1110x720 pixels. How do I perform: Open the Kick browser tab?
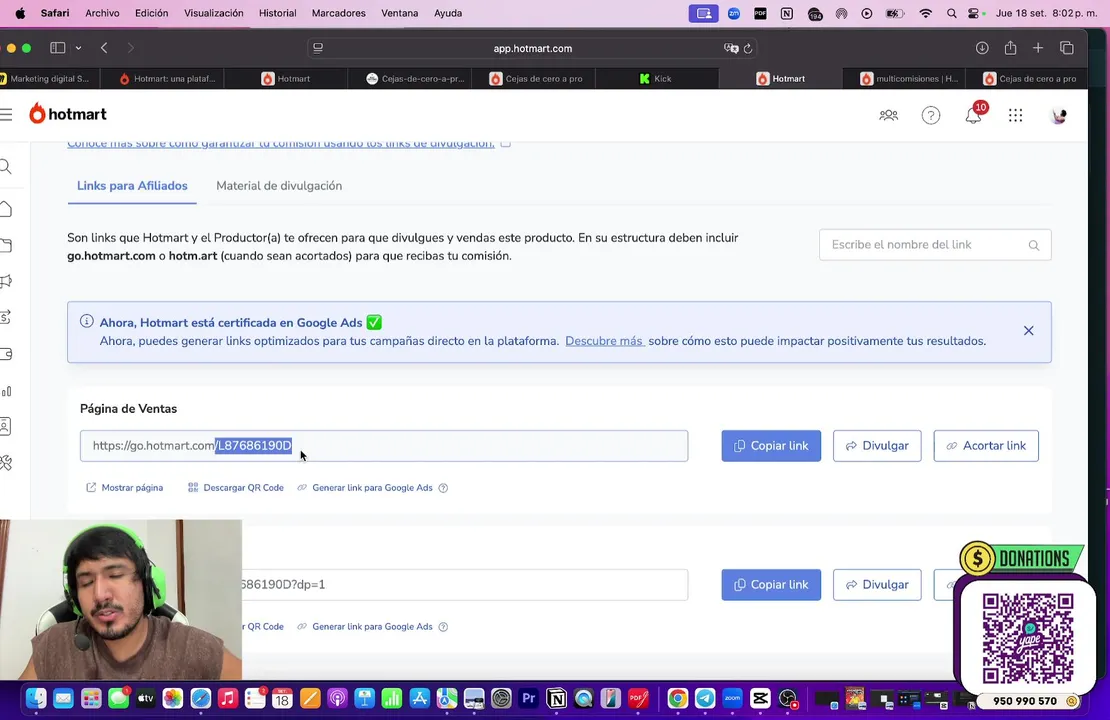pos(656,79)
